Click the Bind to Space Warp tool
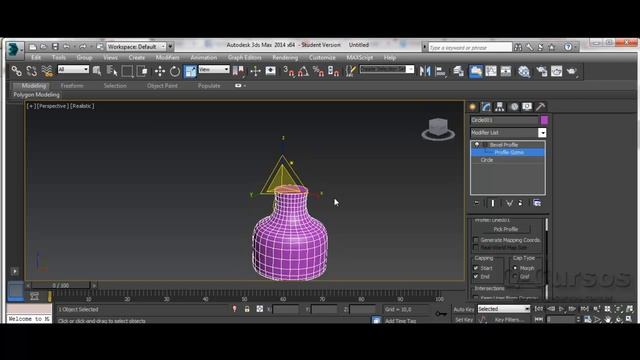 [x=47, y=71]
